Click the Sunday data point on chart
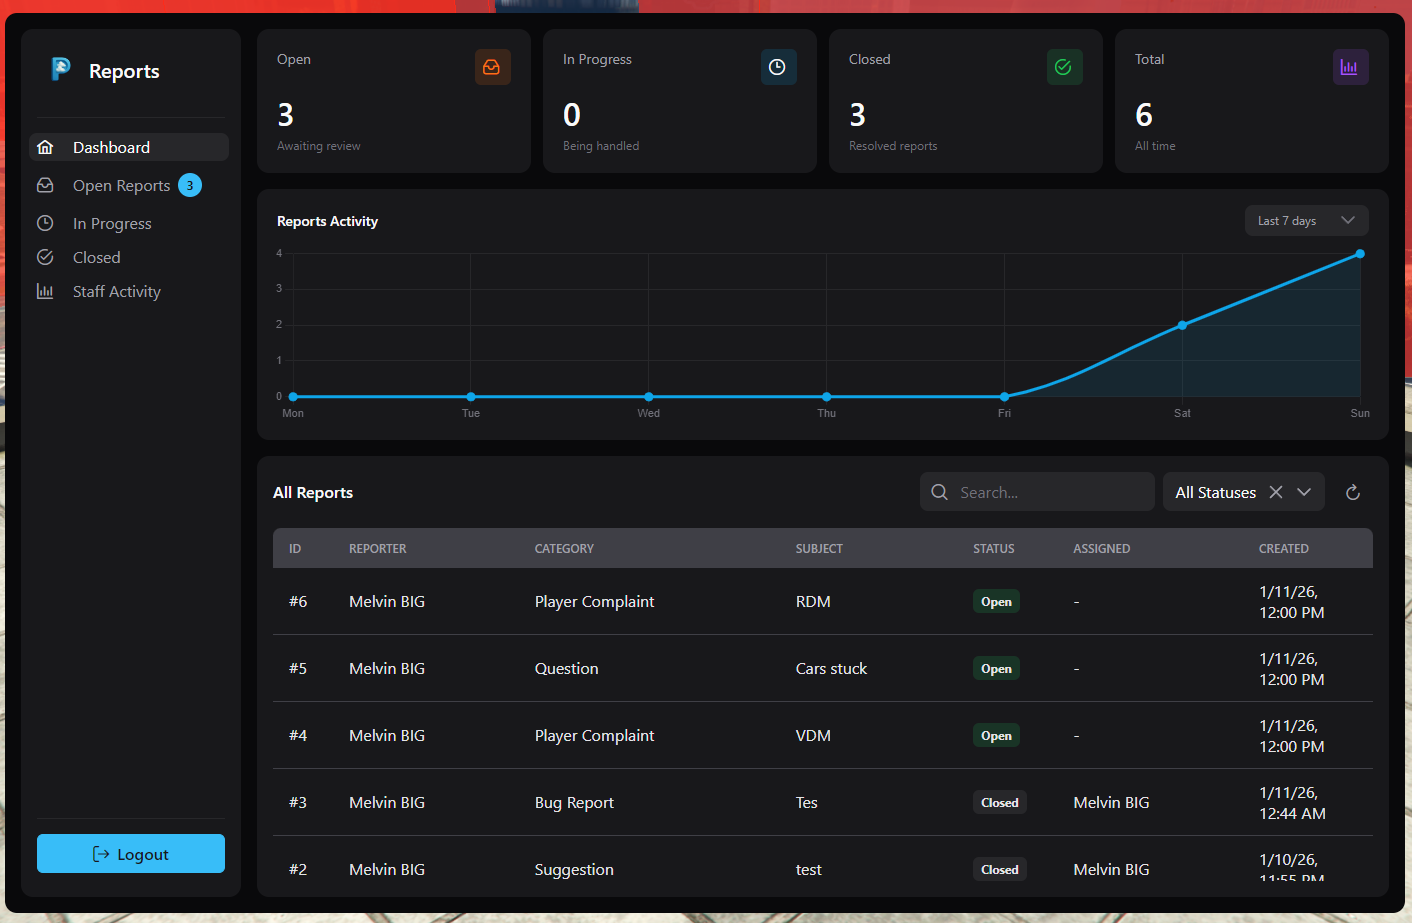Image resolution: width=1412 pixels, height=923 pixels. coord(1360,254)
